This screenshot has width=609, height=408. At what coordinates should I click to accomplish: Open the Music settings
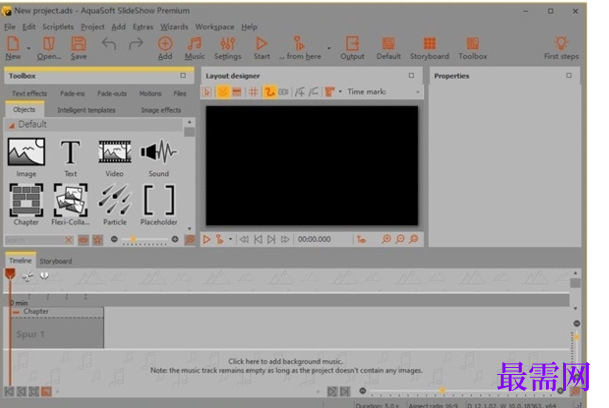point(195,48)
